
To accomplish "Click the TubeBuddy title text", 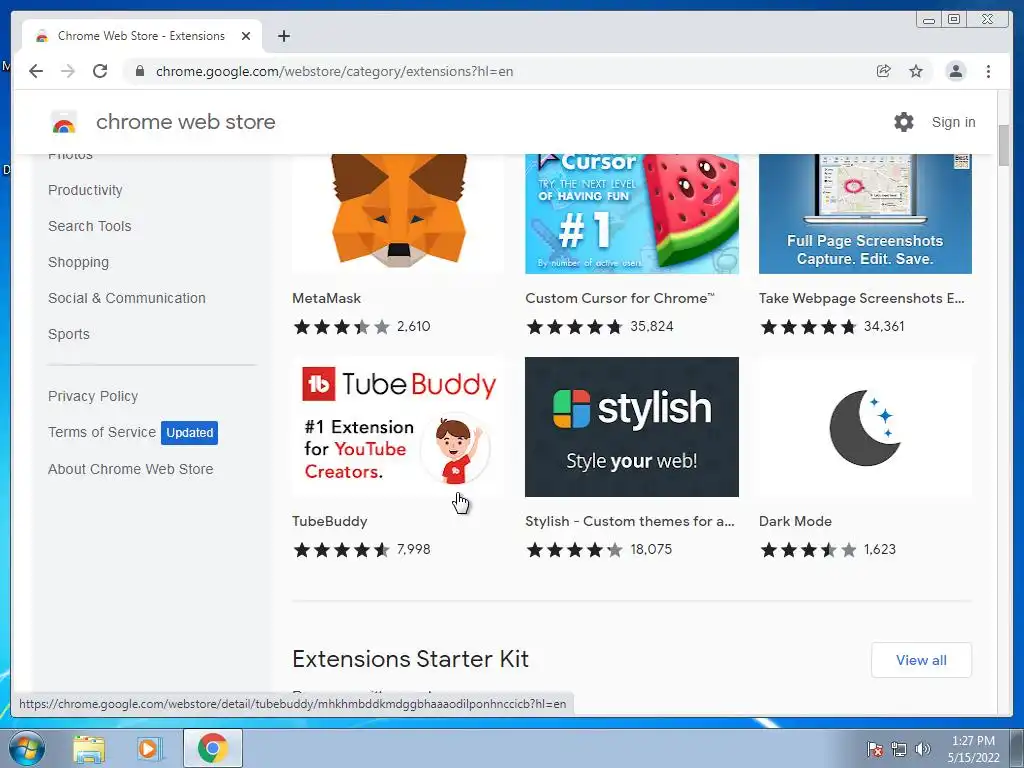I will [330, 521].
